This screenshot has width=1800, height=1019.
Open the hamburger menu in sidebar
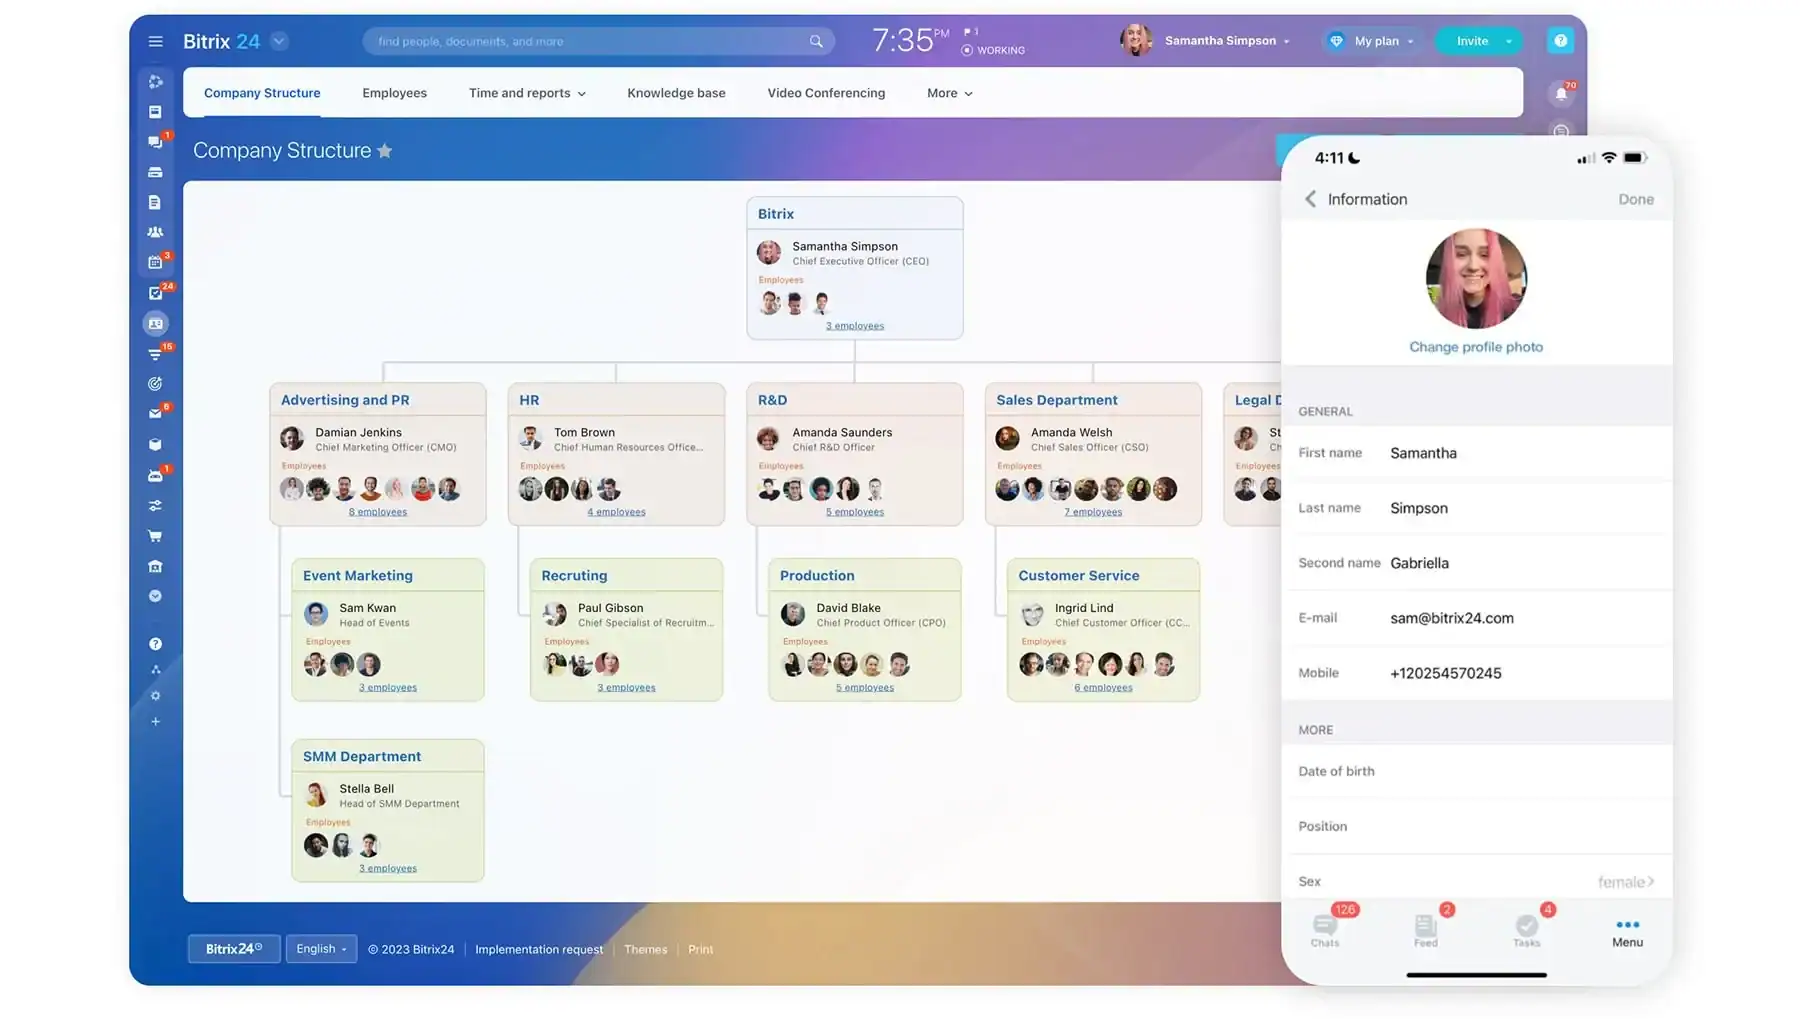[x=155, y=41]
